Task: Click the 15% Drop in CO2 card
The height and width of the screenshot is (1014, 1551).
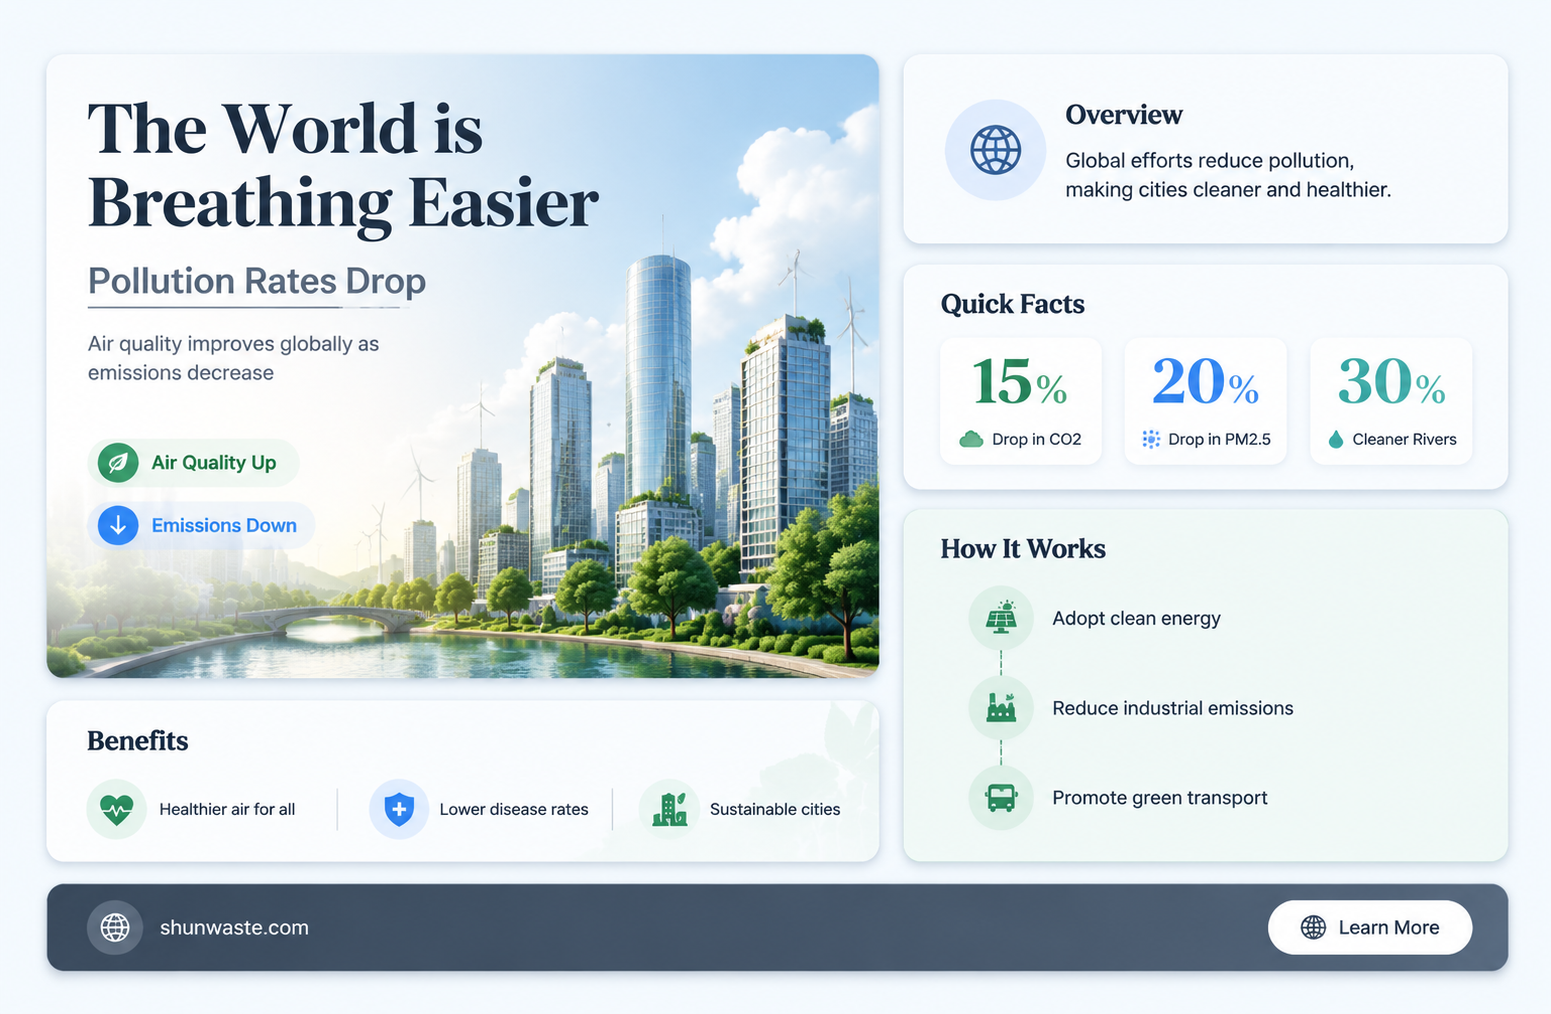Action: point(1021,401)
